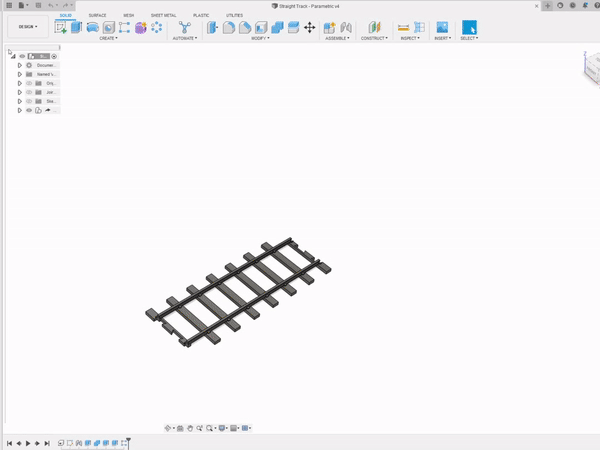Toggle visibility eye of Joints folder
This screenshot has width=600, height=450.
tap(29, 92)
